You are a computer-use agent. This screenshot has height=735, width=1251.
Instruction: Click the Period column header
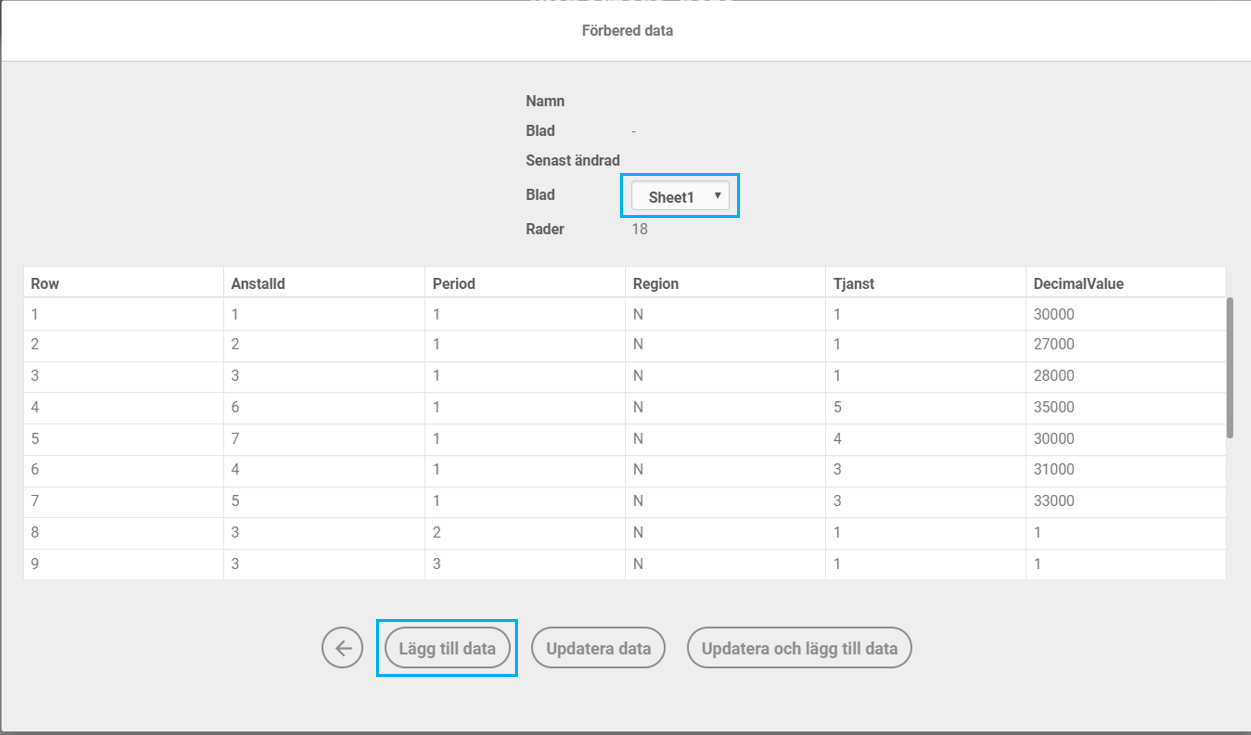pos(454,283)
